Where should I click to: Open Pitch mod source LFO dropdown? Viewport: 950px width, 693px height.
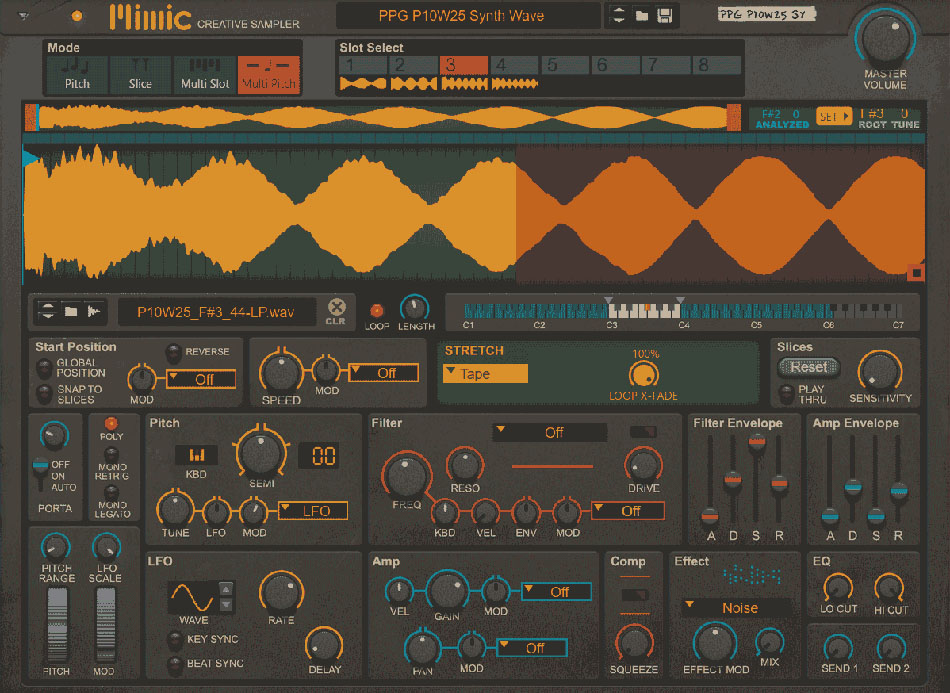click(x=313, y=511)
